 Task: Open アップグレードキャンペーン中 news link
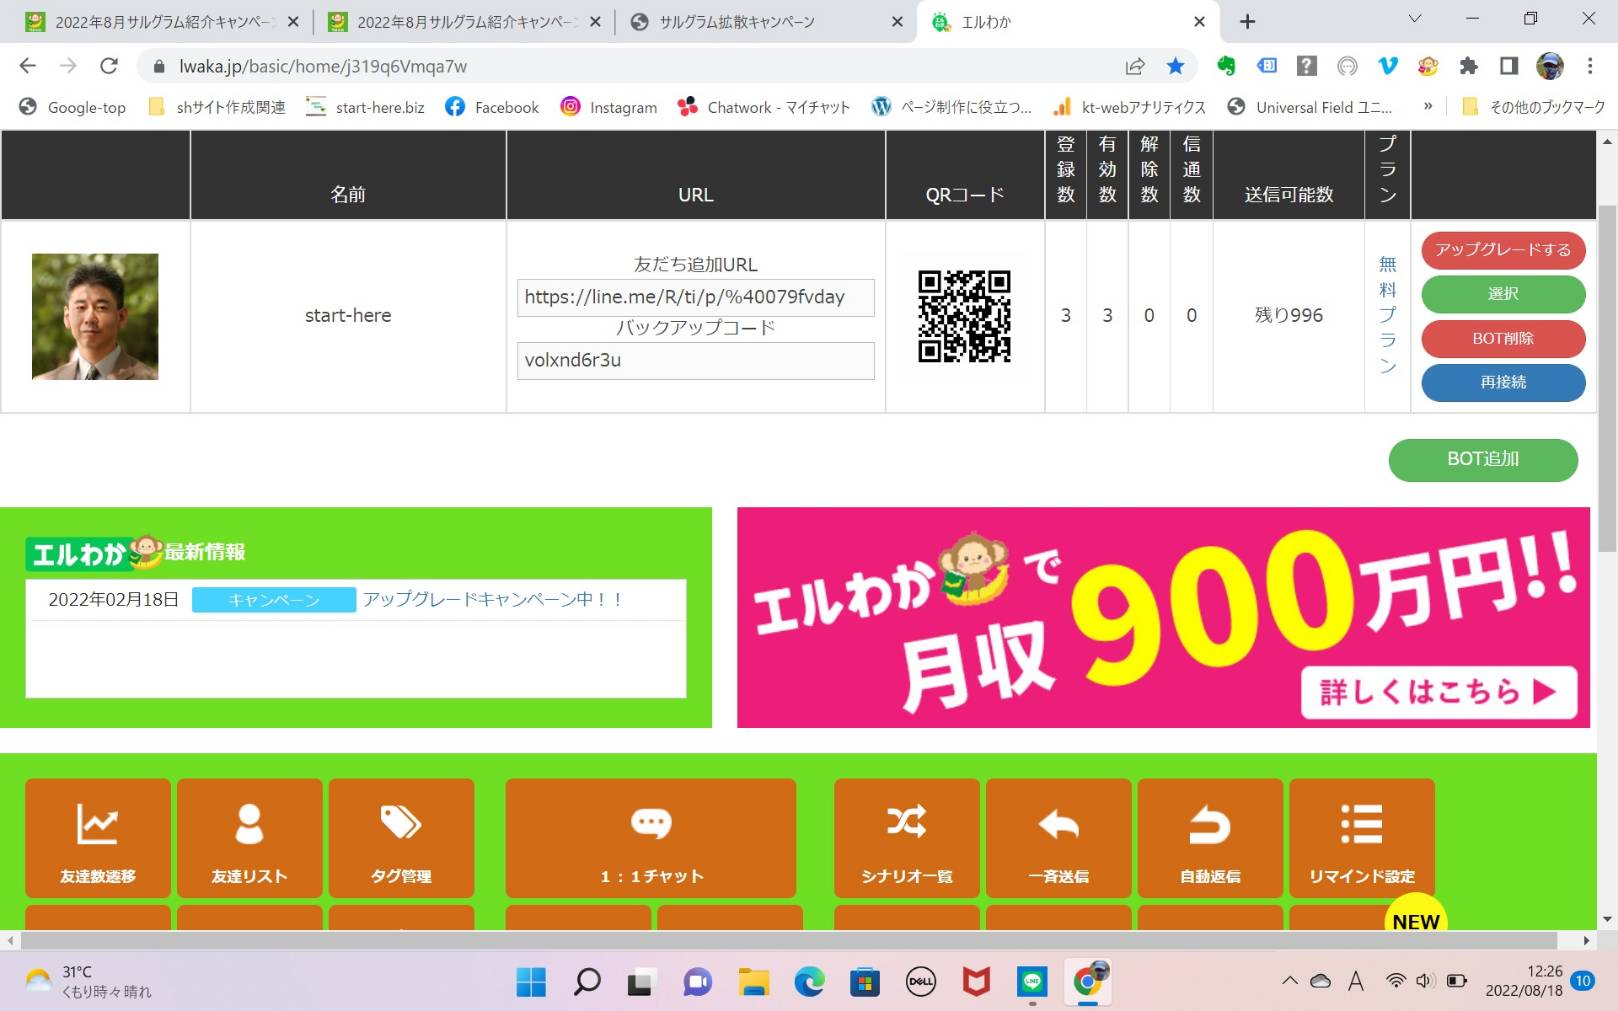493,599
